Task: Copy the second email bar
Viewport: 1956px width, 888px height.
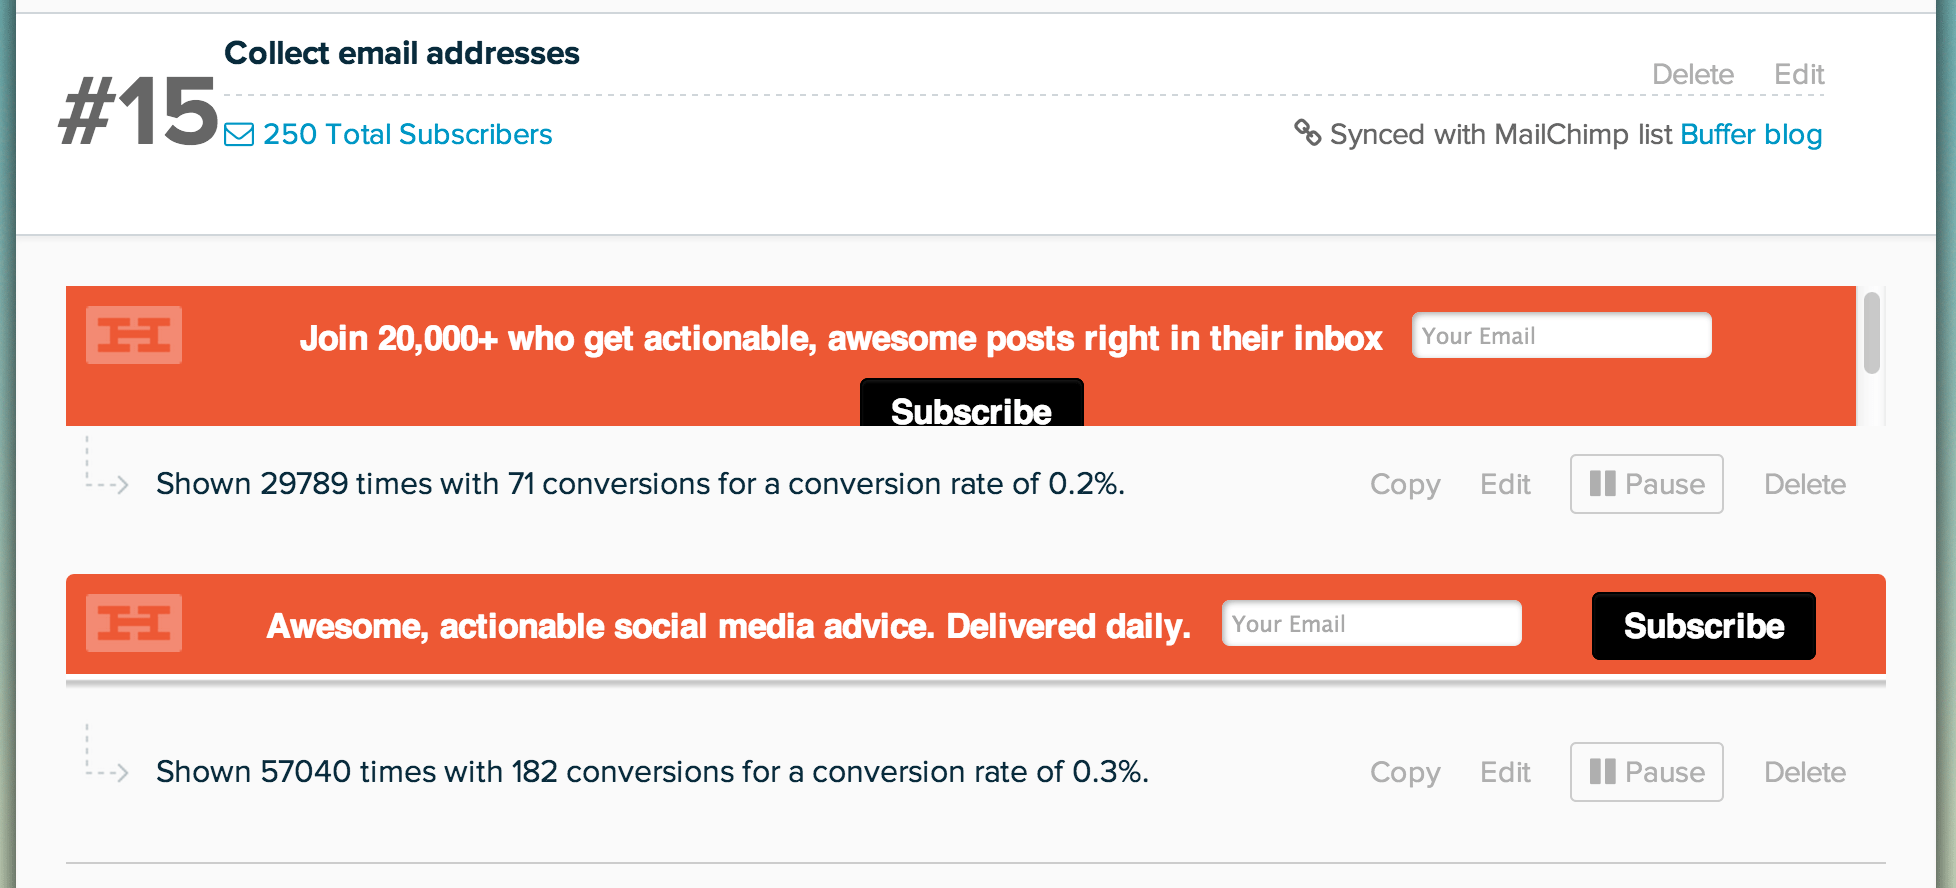Action: click(1404, 771)
